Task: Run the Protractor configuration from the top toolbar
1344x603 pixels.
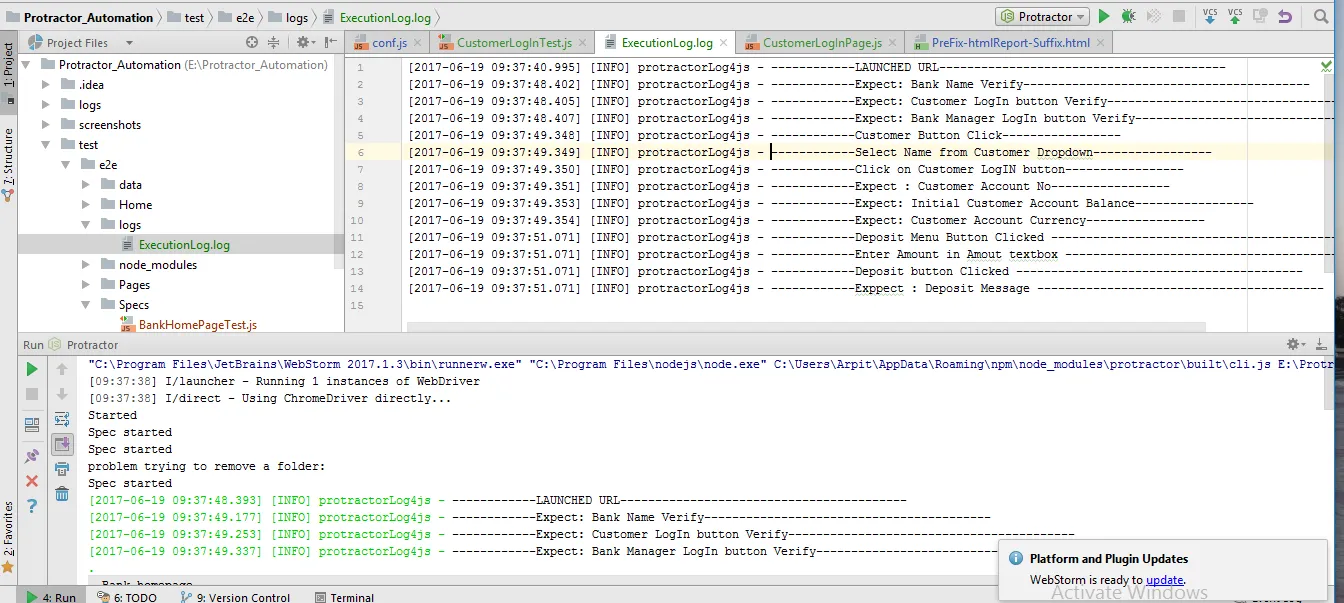Action: (x=1104, y=16)
